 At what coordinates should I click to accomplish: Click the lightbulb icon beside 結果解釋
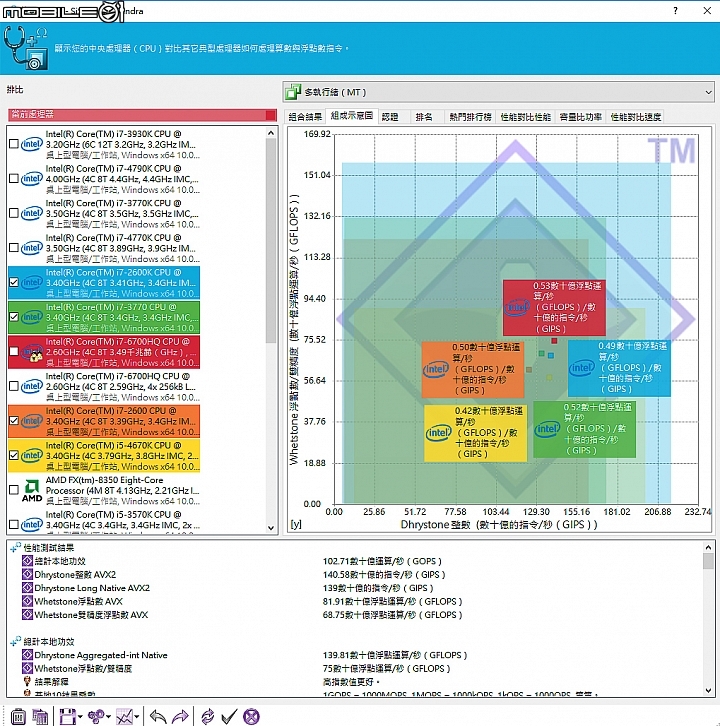pyautogui.click(x=27, y=682)
